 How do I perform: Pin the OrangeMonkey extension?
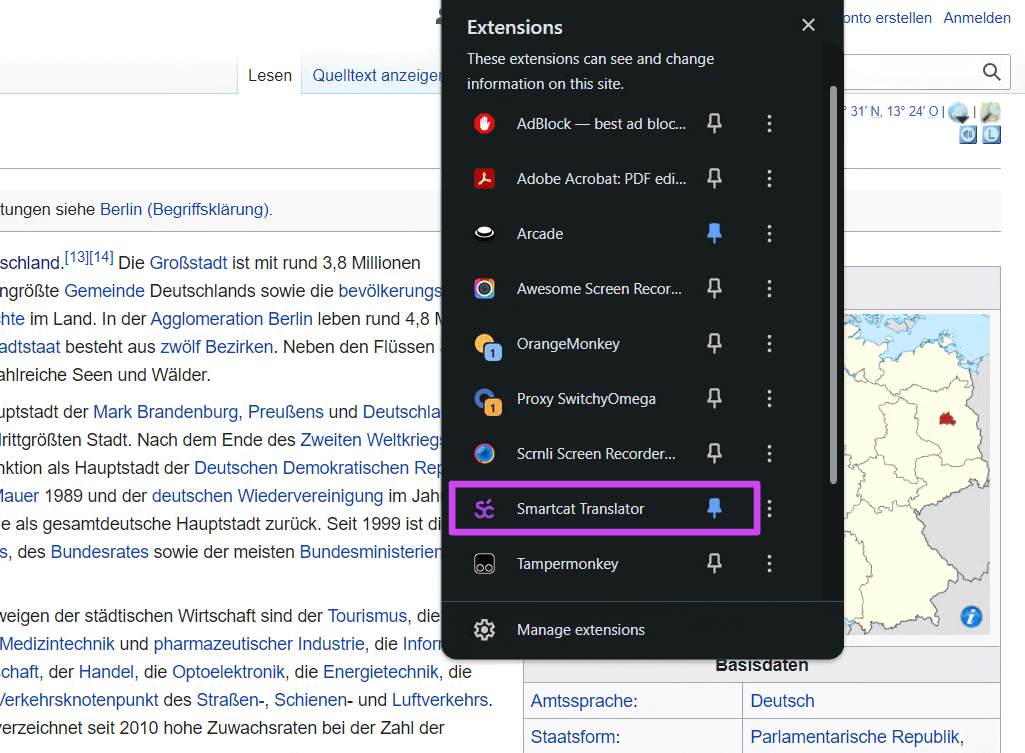coord(714,343)
